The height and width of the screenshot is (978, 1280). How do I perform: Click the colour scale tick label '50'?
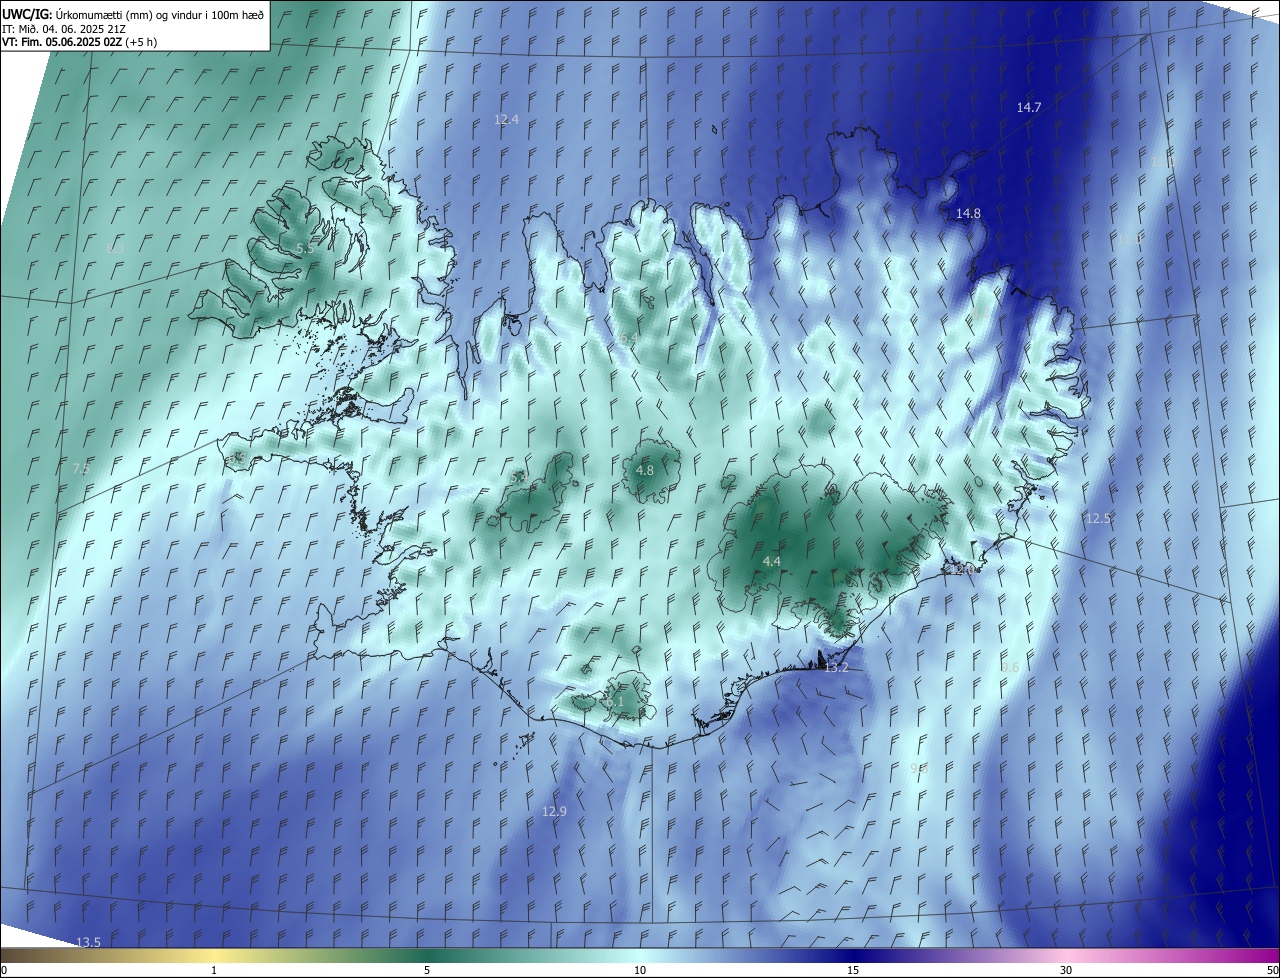1271,970
